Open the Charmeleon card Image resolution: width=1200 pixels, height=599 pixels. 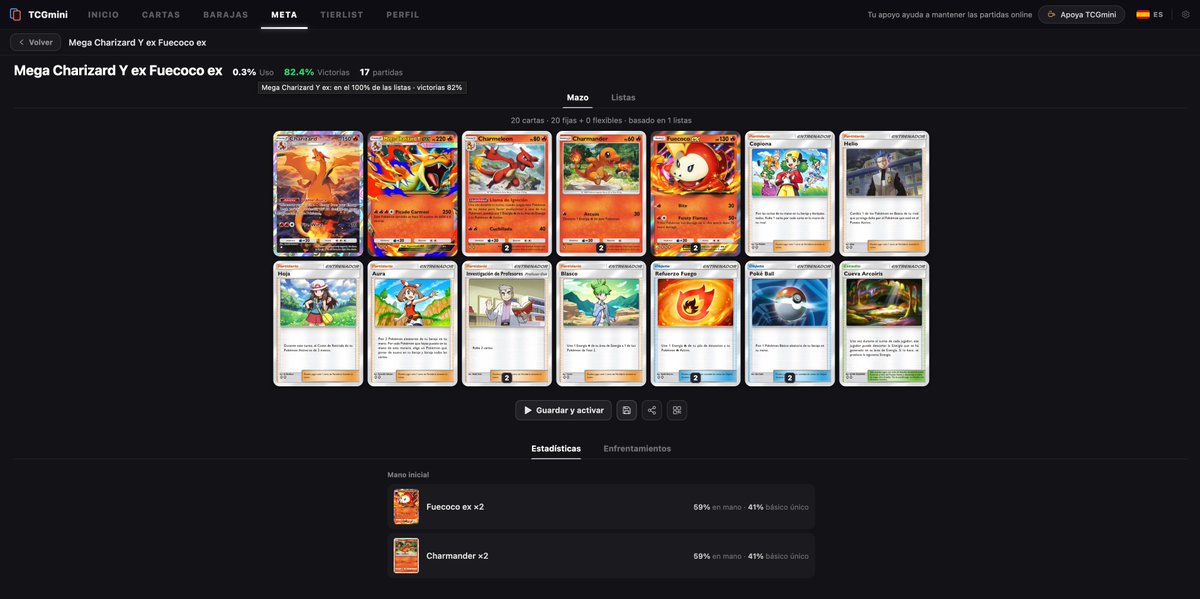507,193
